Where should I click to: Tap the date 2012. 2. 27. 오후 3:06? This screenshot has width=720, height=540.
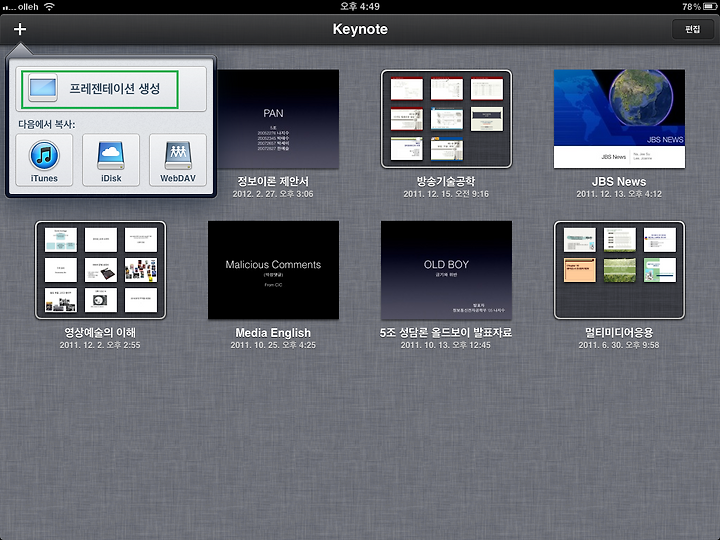[x=273, y=194]
